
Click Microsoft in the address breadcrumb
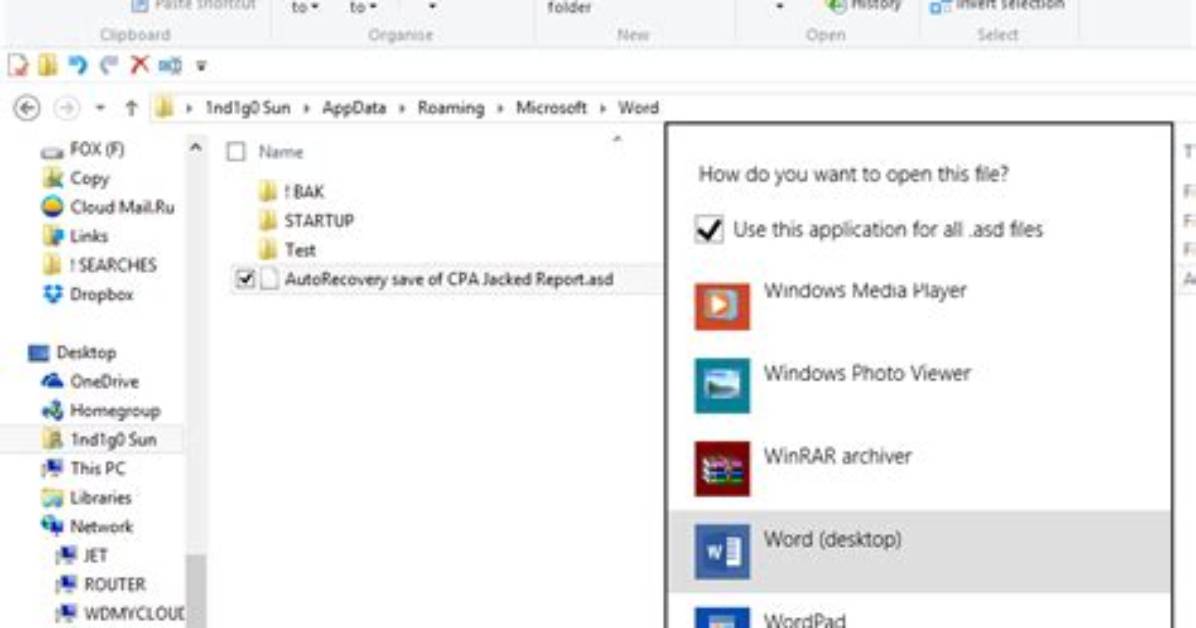[x=551, y=108]
